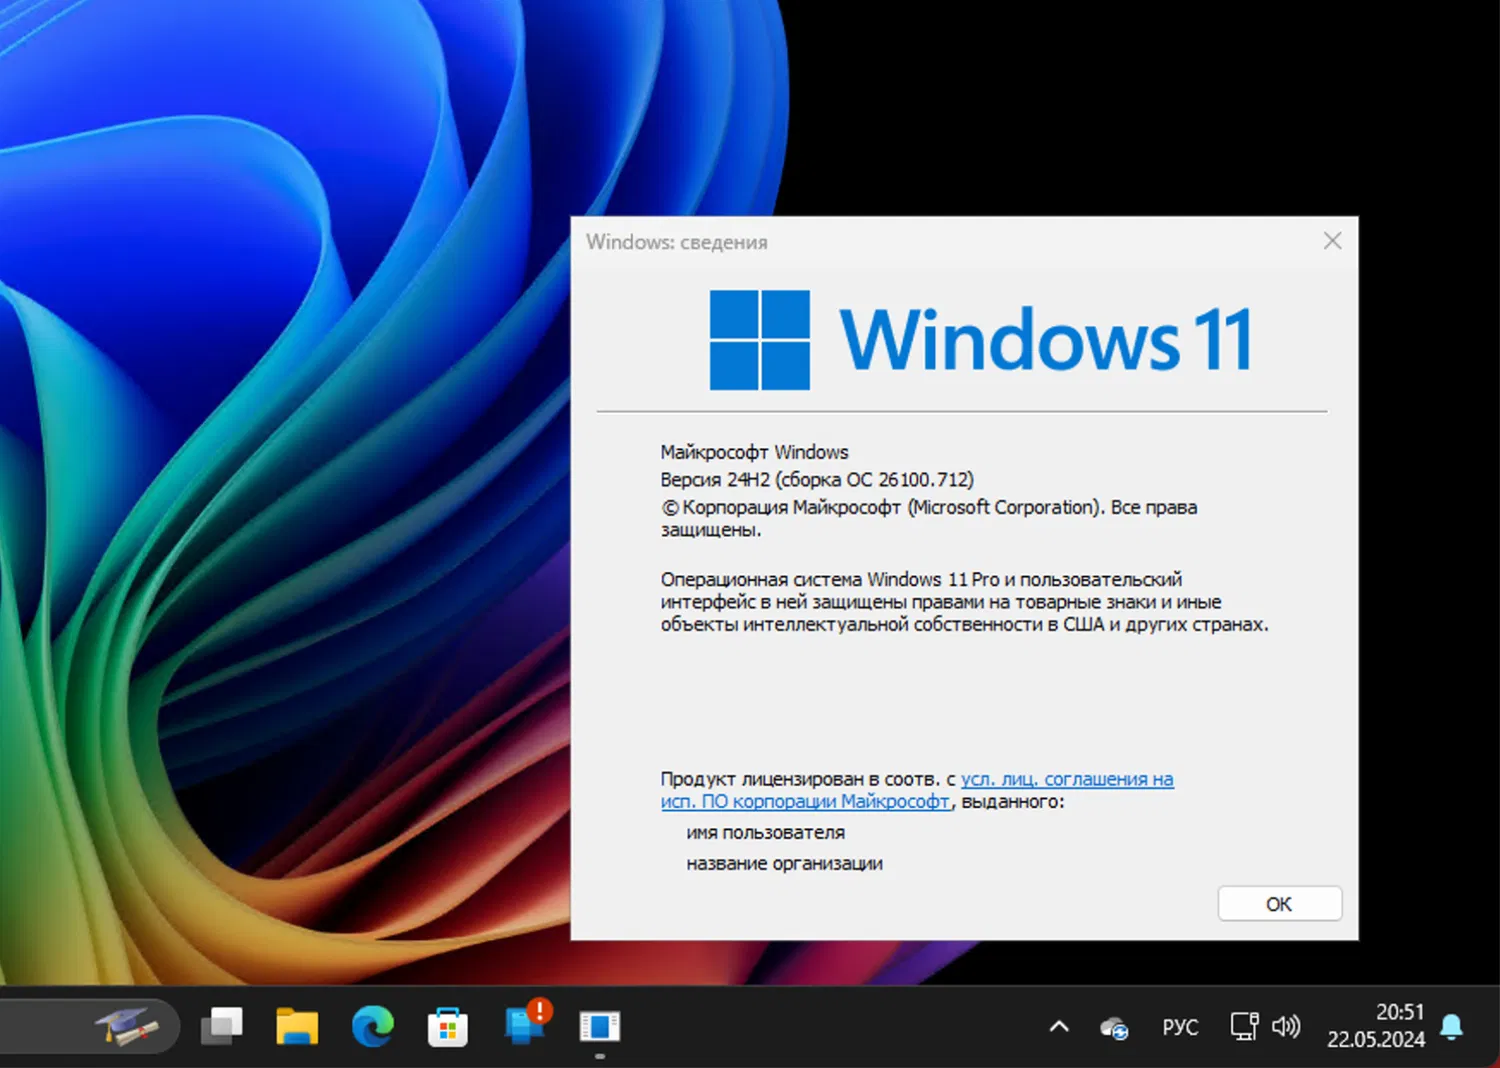Open Task View from the taskbar
Viewport: 1500px width, 1068px height.
pos(222,1027)
